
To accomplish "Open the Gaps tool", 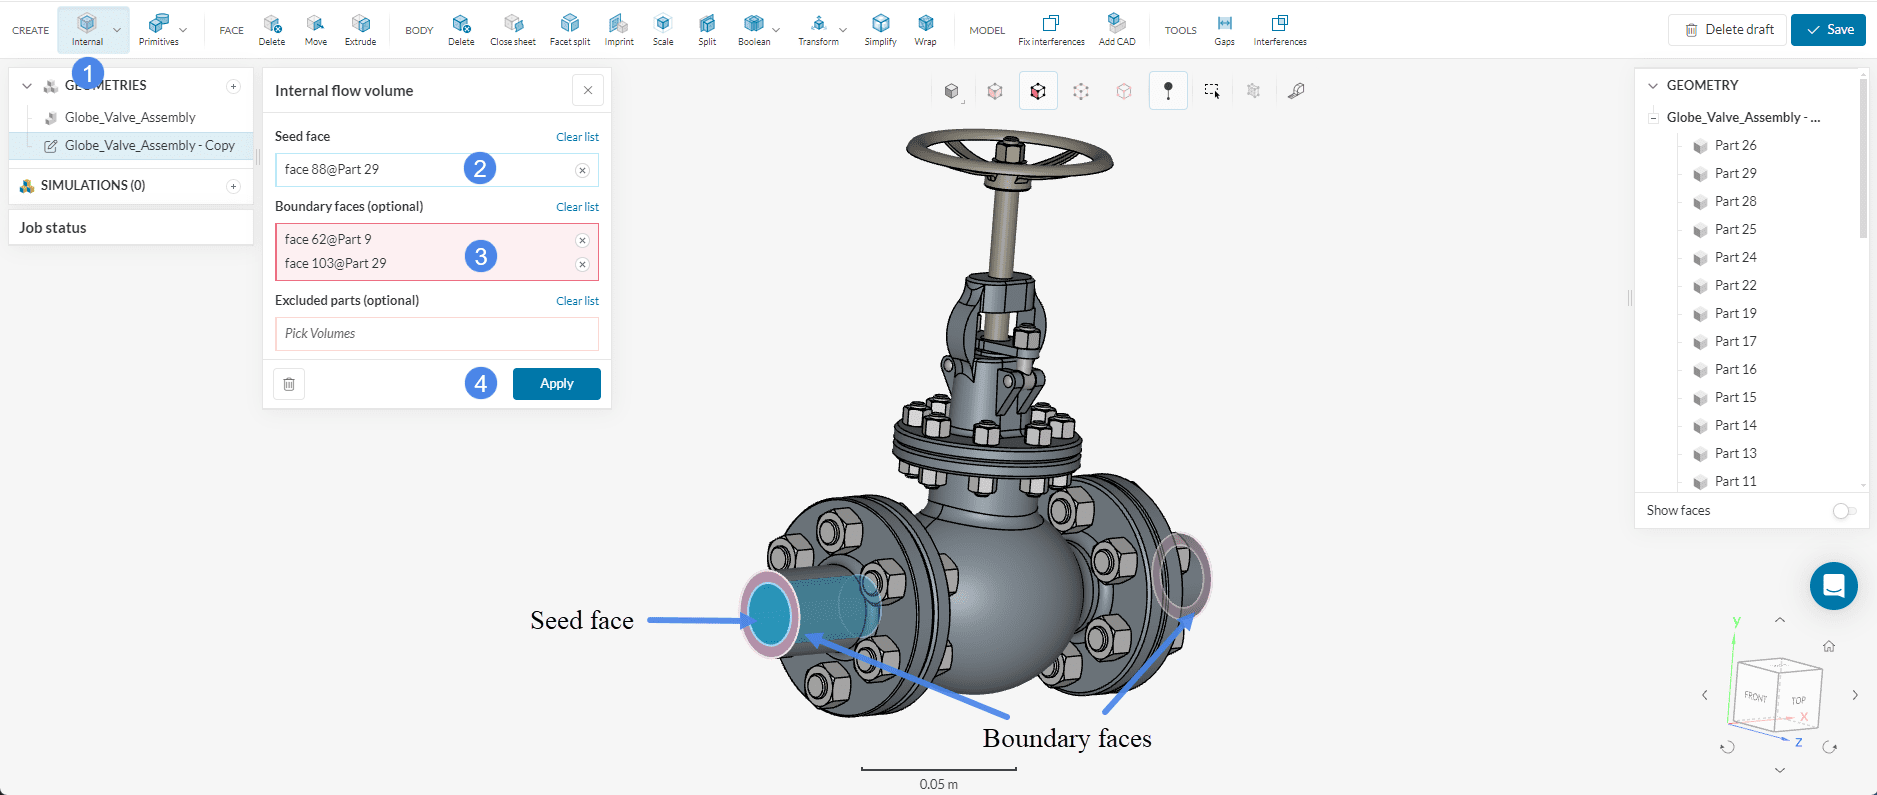I will [x=1224, y=30].
